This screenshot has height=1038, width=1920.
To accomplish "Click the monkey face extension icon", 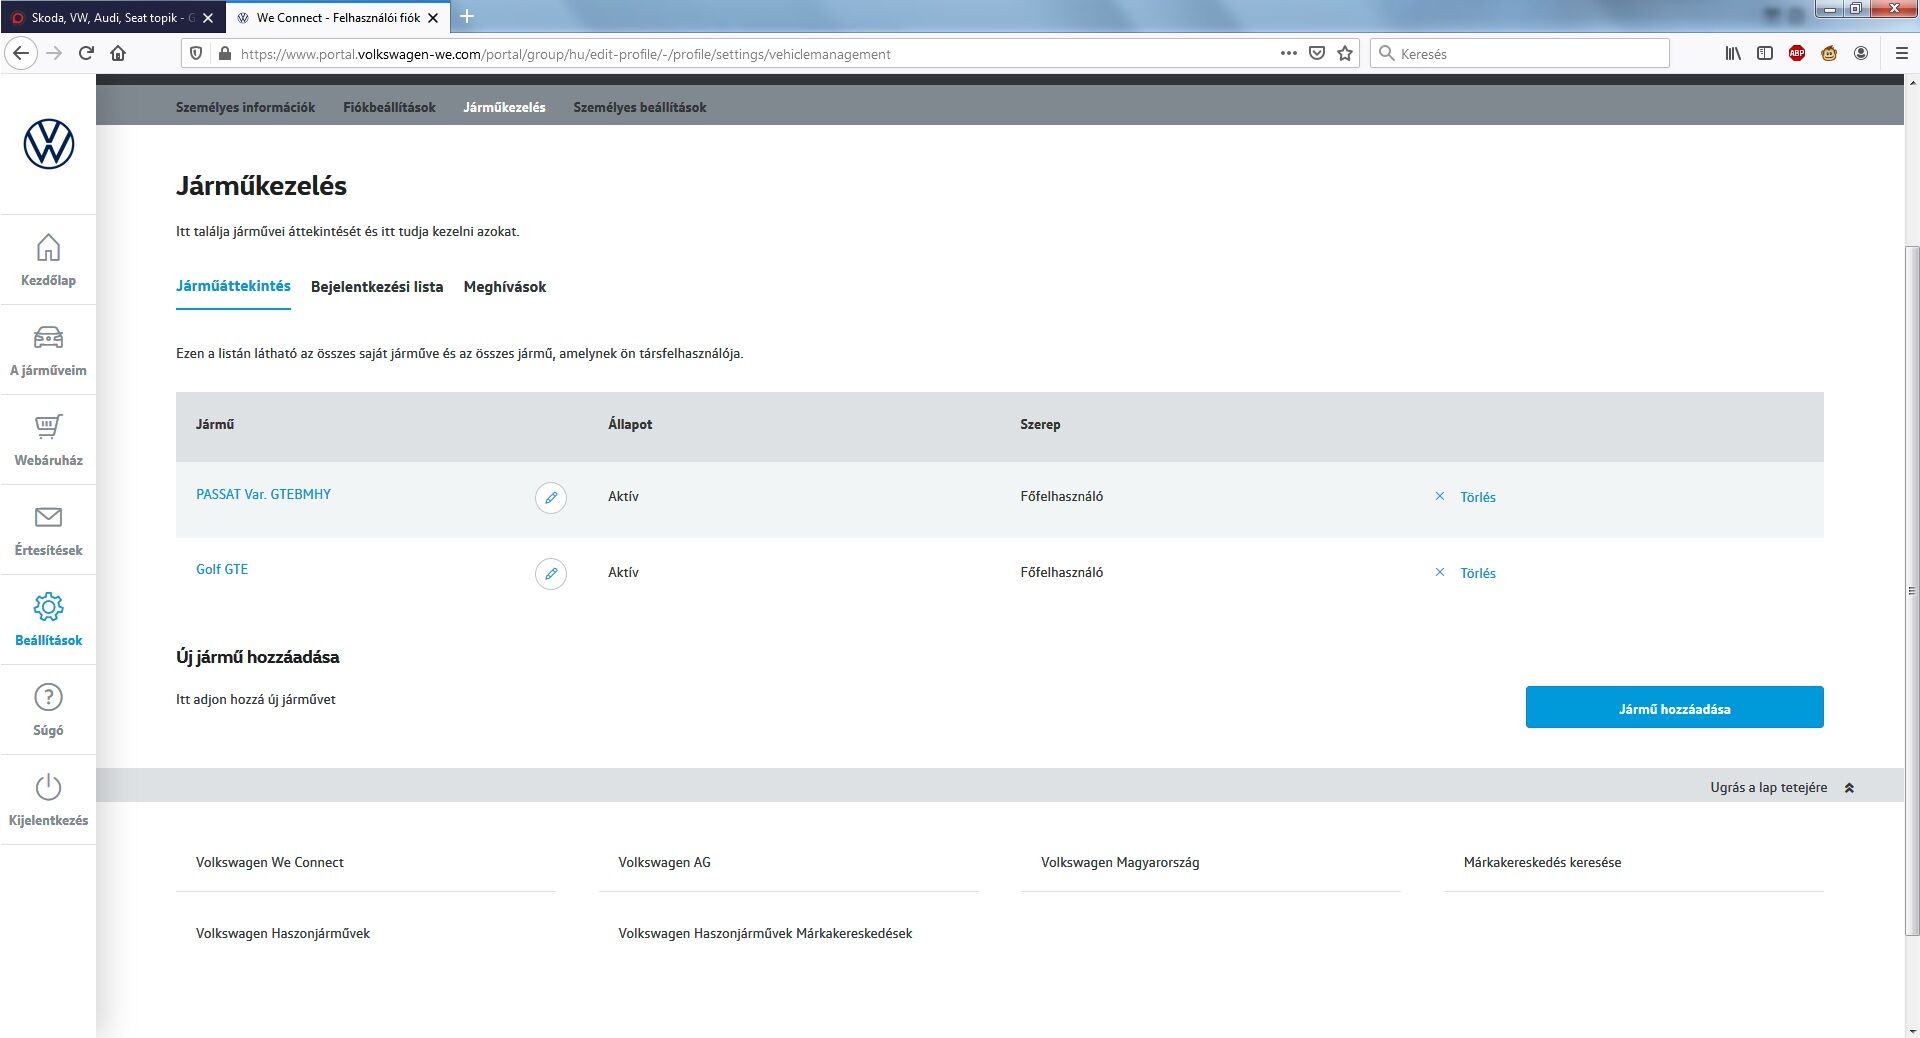I will 1829,53.
